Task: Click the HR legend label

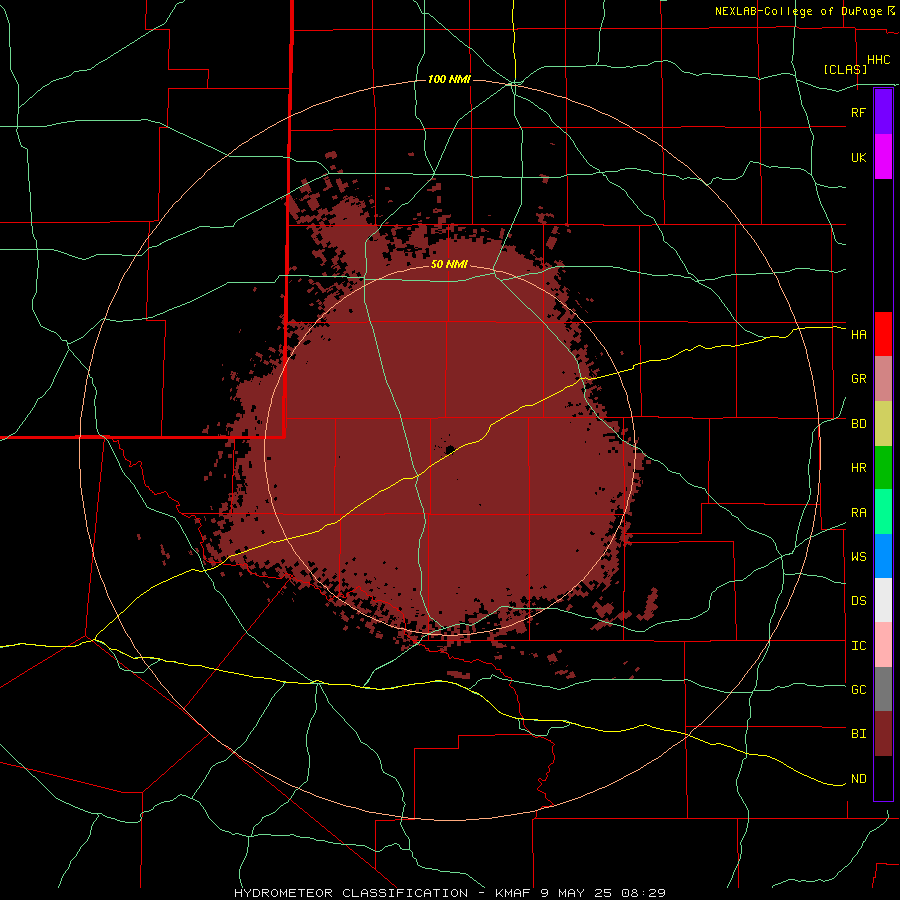Action: 858,467
